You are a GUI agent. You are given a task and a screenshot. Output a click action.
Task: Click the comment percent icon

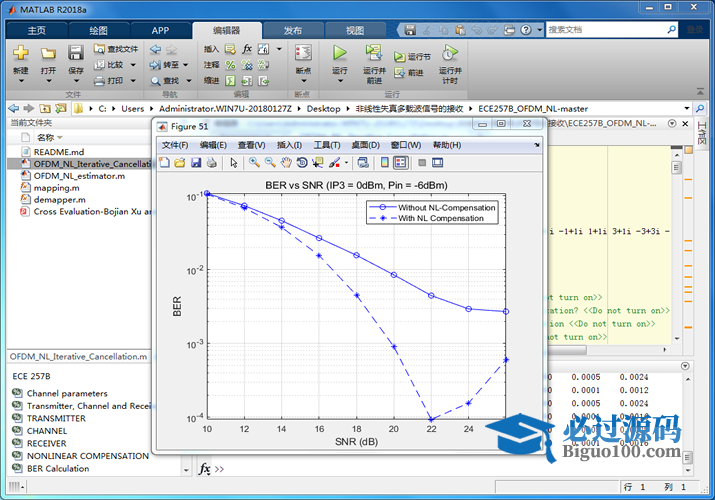click(x=230, y=65)
